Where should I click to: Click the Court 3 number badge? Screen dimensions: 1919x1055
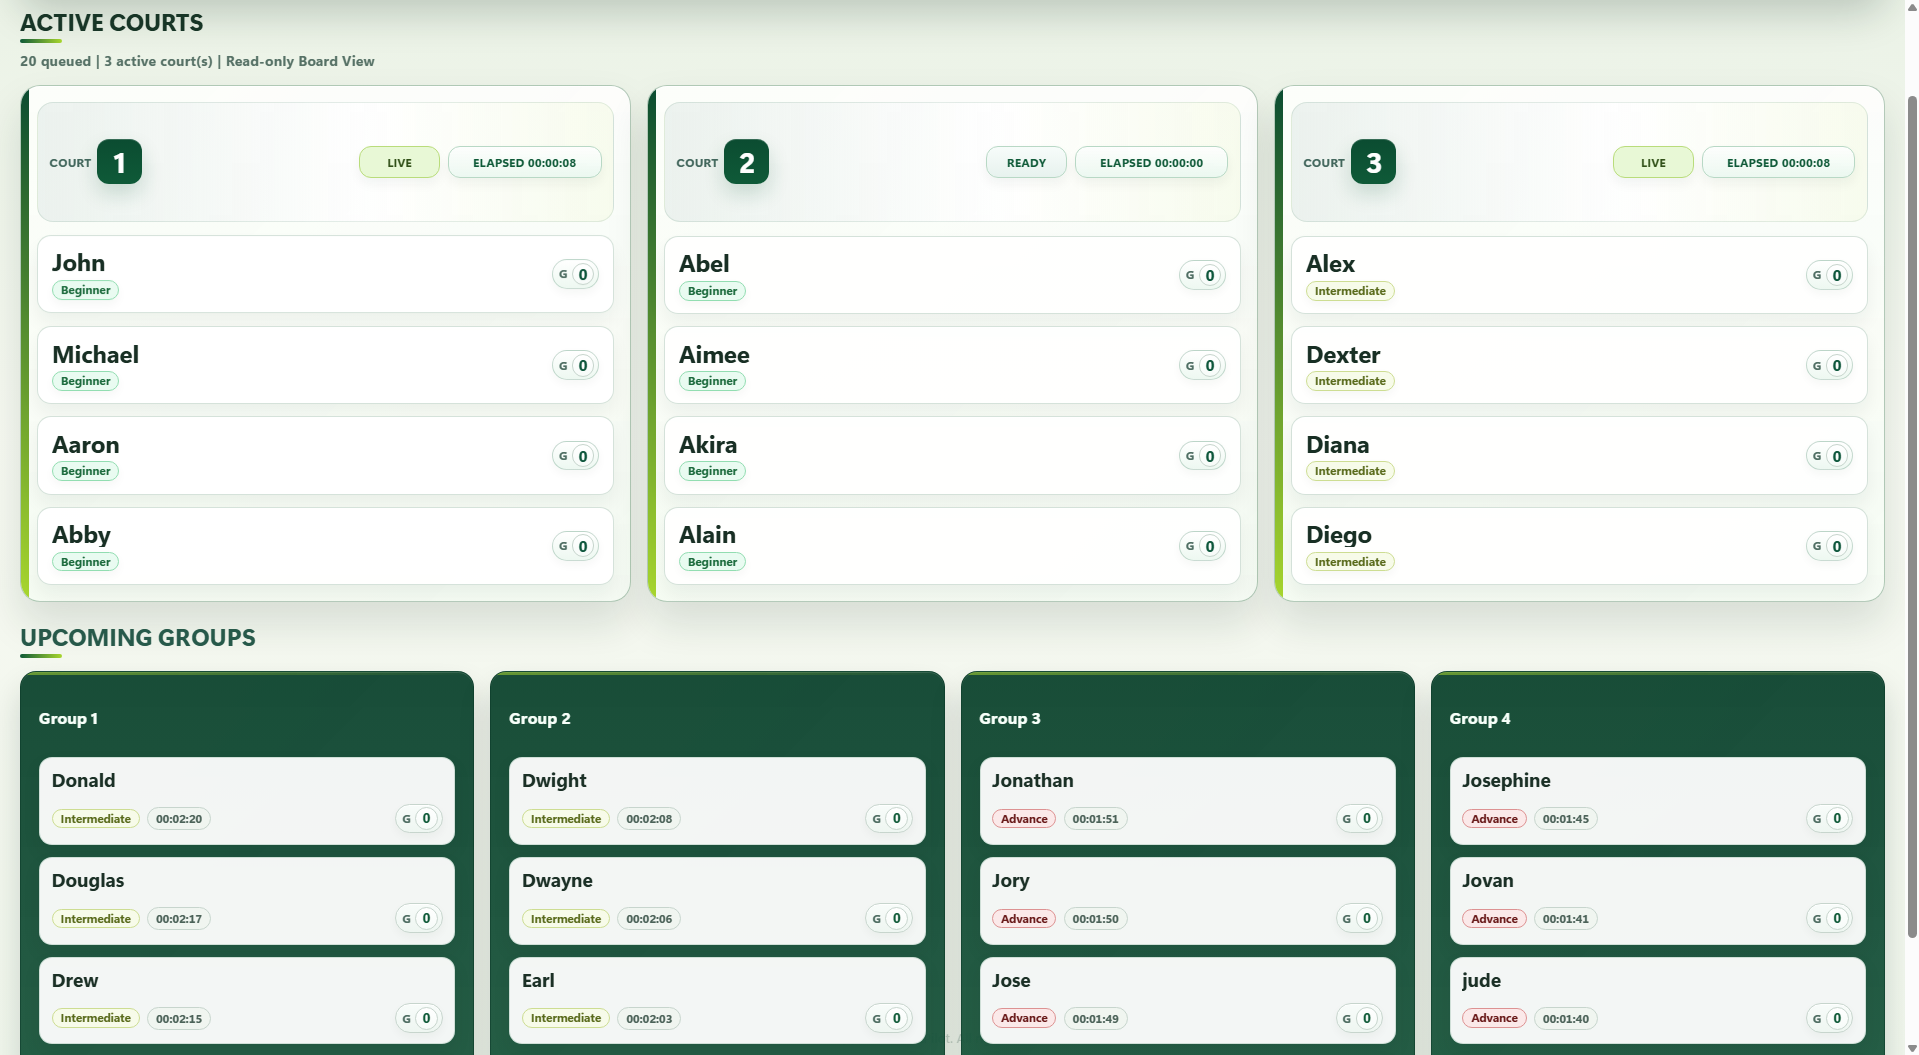(1373, 162)
